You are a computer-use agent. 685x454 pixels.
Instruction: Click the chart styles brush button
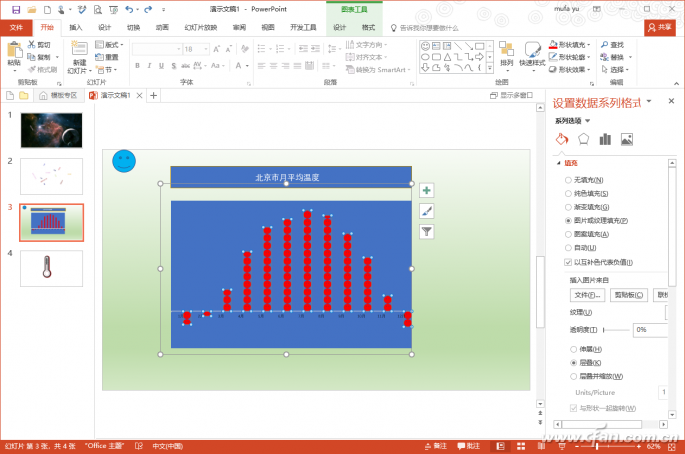(x=426, y=211)
